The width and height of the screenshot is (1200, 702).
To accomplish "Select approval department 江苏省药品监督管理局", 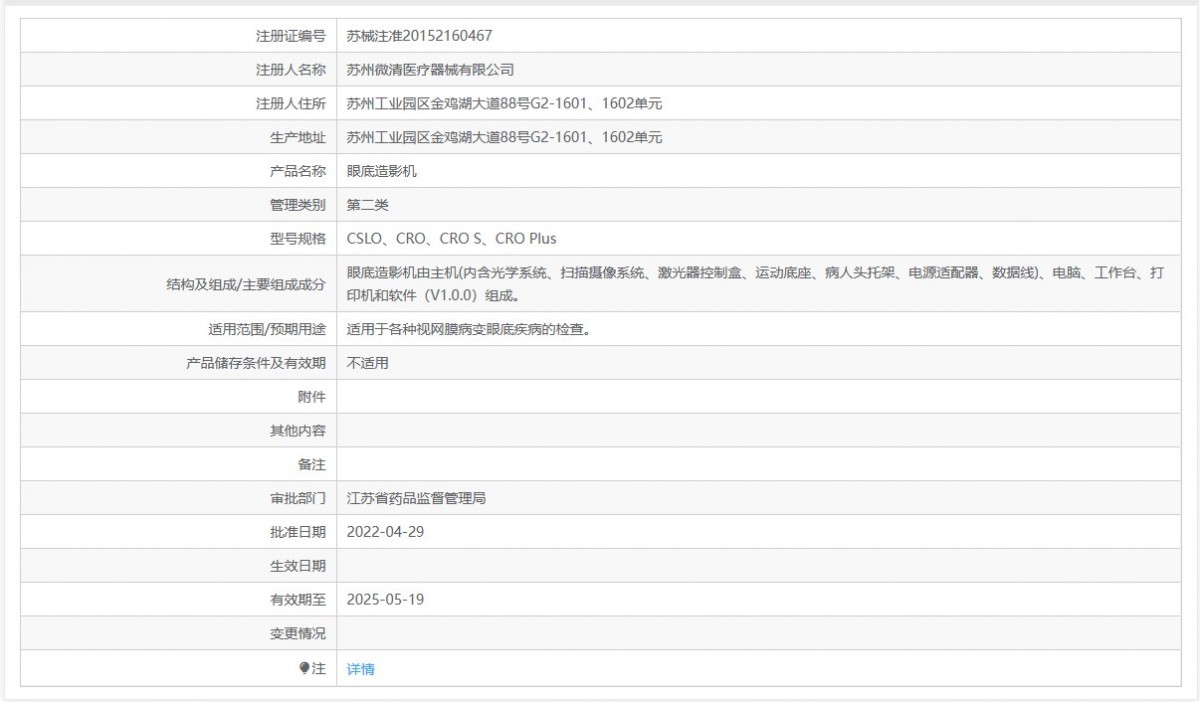I will 416,498.
